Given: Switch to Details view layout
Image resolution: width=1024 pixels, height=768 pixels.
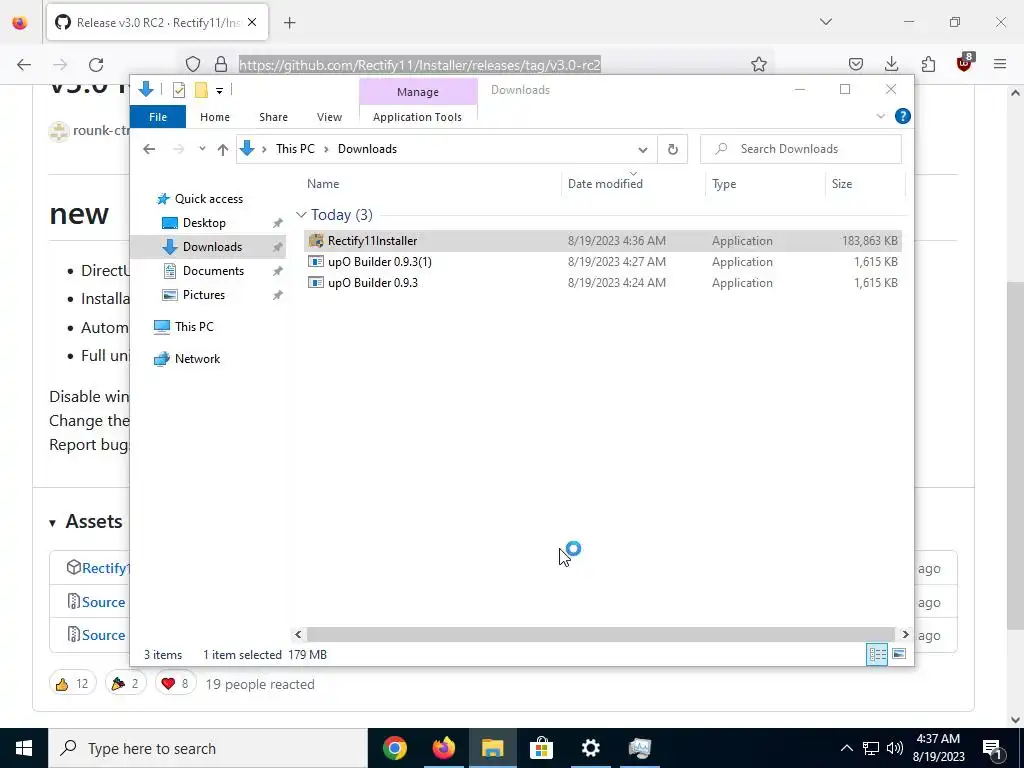Looking at the screenshot, I should [x=877, y=654].
